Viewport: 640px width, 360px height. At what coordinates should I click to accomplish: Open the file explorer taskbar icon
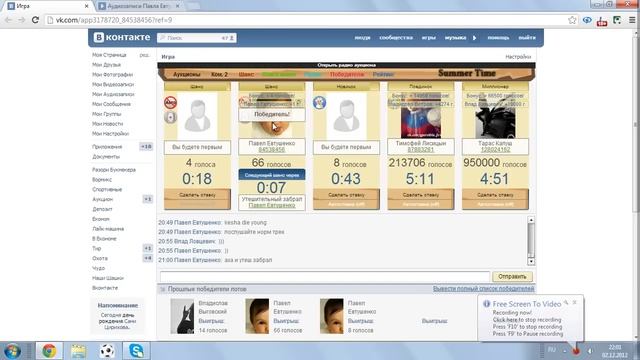click(x=78, y=351)
